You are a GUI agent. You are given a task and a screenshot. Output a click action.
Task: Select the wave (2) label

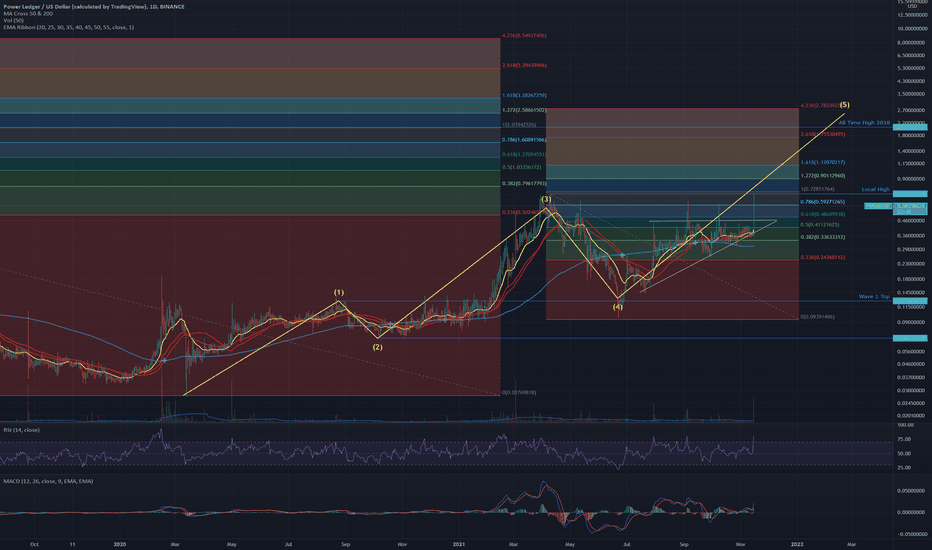377,347
